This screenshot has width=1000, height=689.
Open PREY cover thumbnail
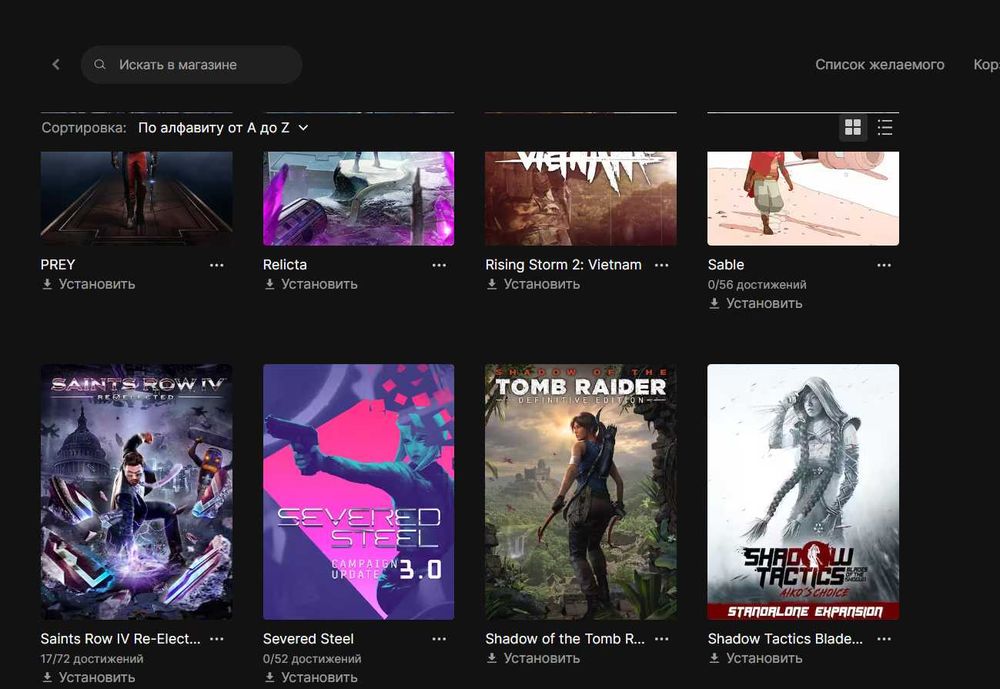point(136,198)
